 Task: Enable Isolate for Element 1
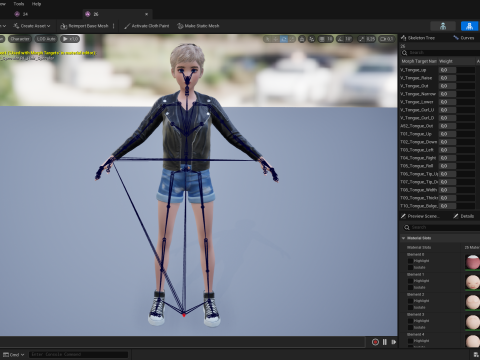coord(410,287)
